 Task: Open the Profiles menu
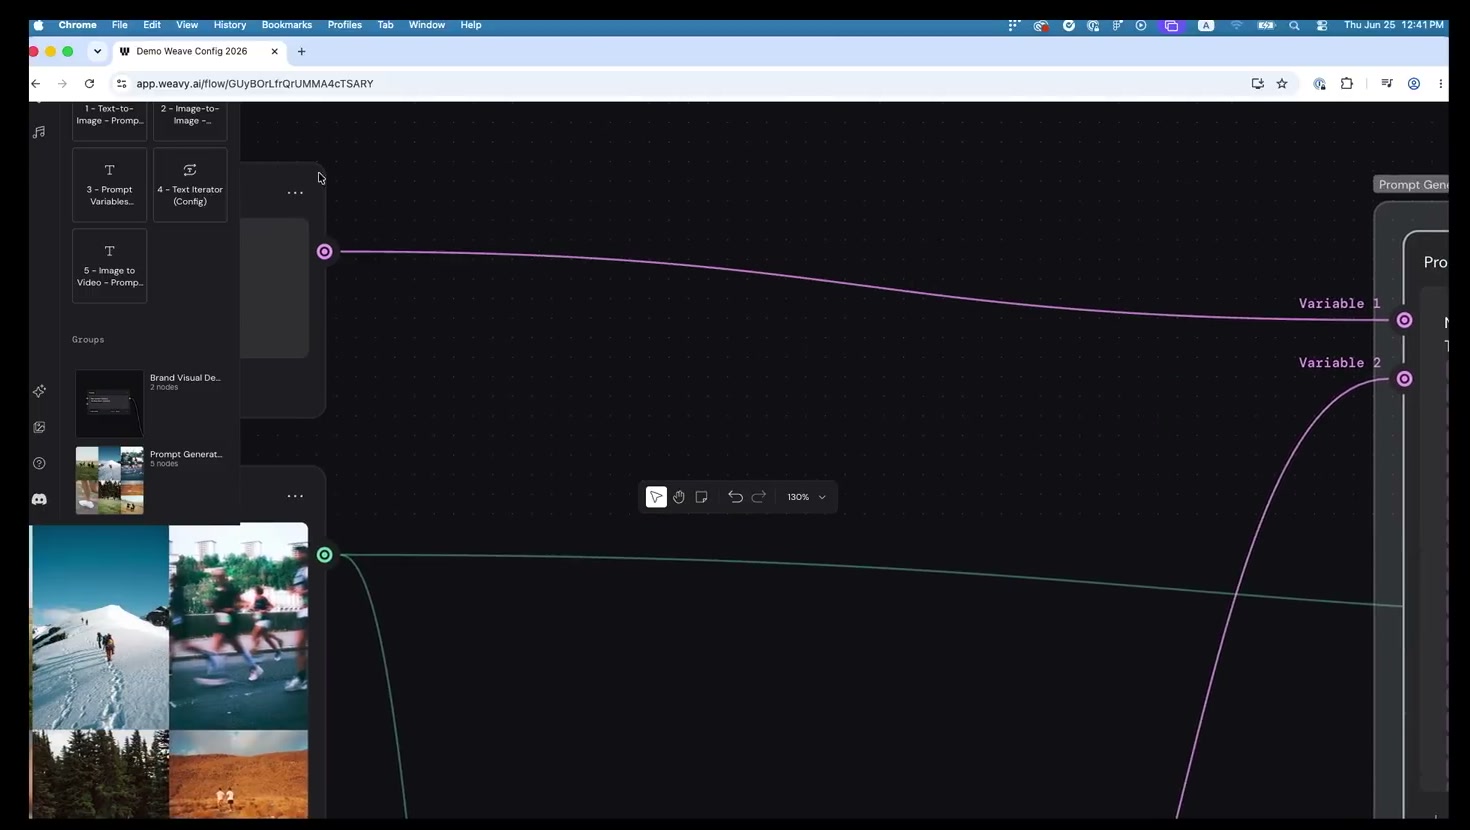345,25
